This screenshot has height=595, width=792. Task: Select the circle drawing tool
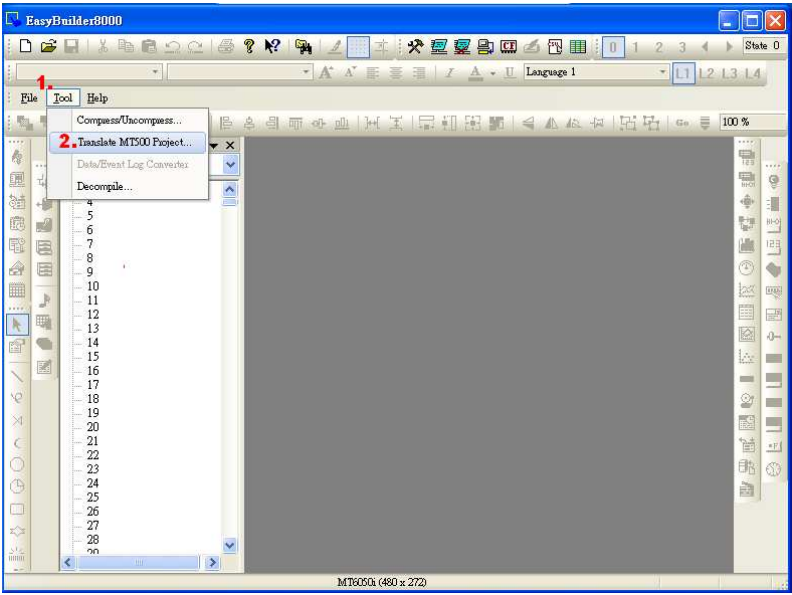pos(17,464)
